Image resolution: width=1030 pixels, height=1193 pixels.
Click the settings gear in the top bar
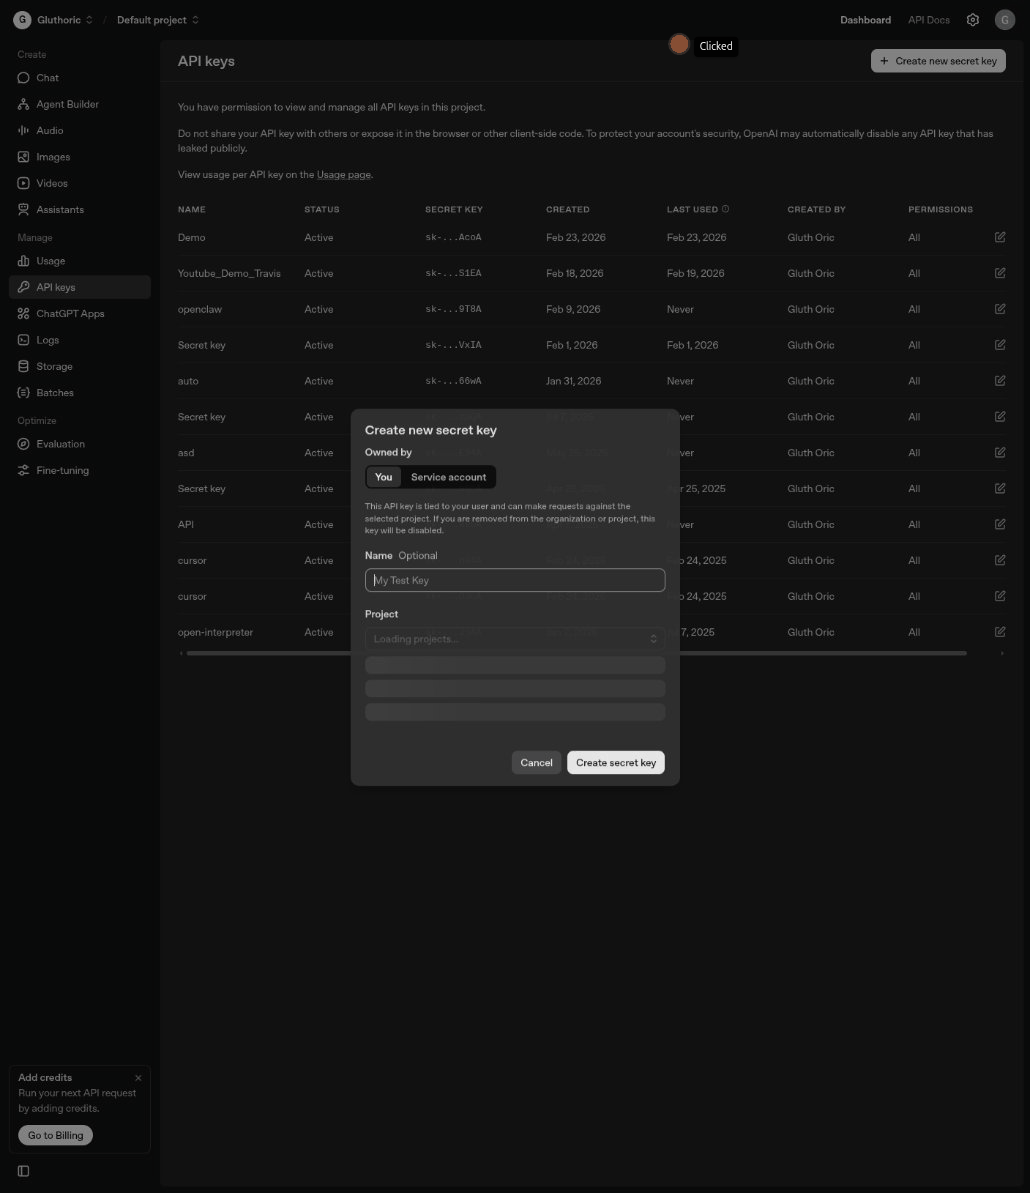(x=972, y=19)
